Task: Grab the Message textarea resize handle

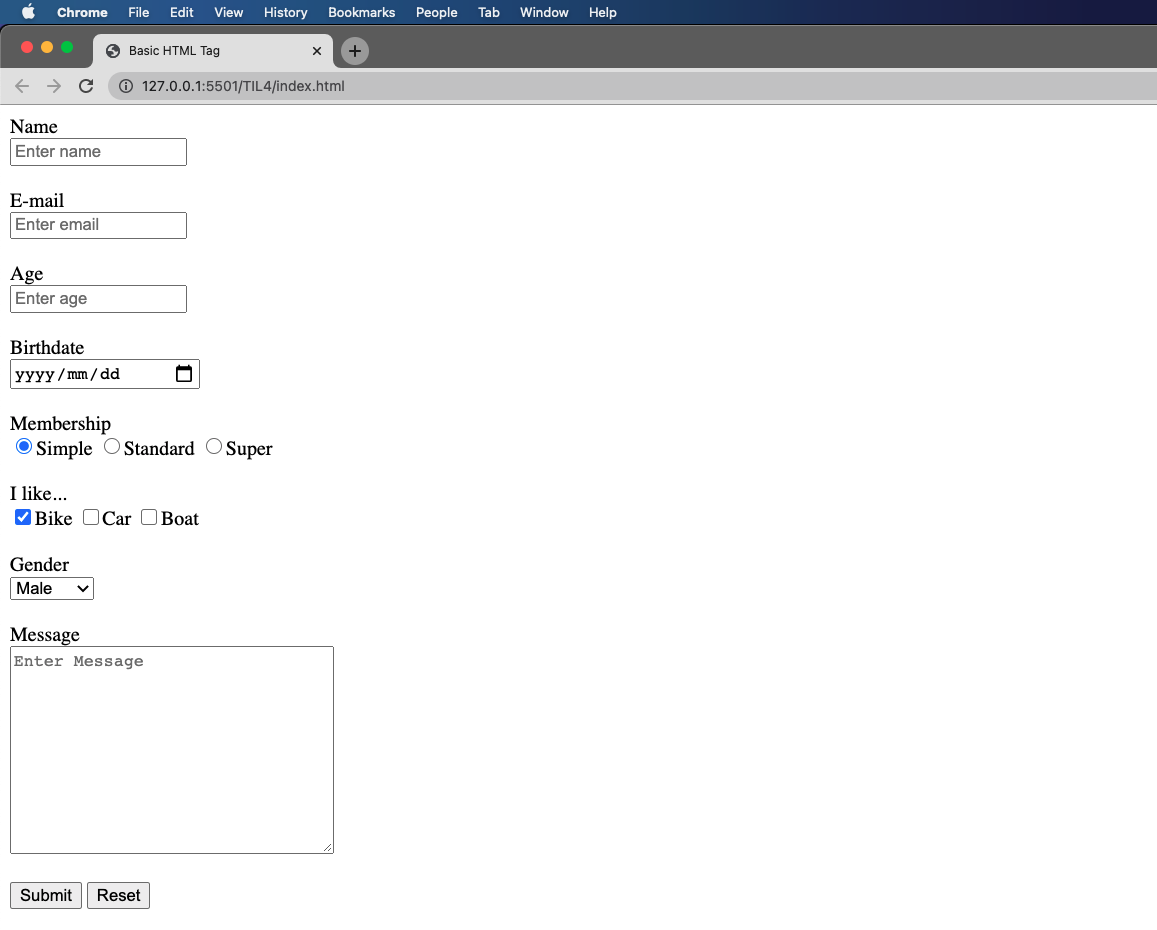Action: [328, 847]
